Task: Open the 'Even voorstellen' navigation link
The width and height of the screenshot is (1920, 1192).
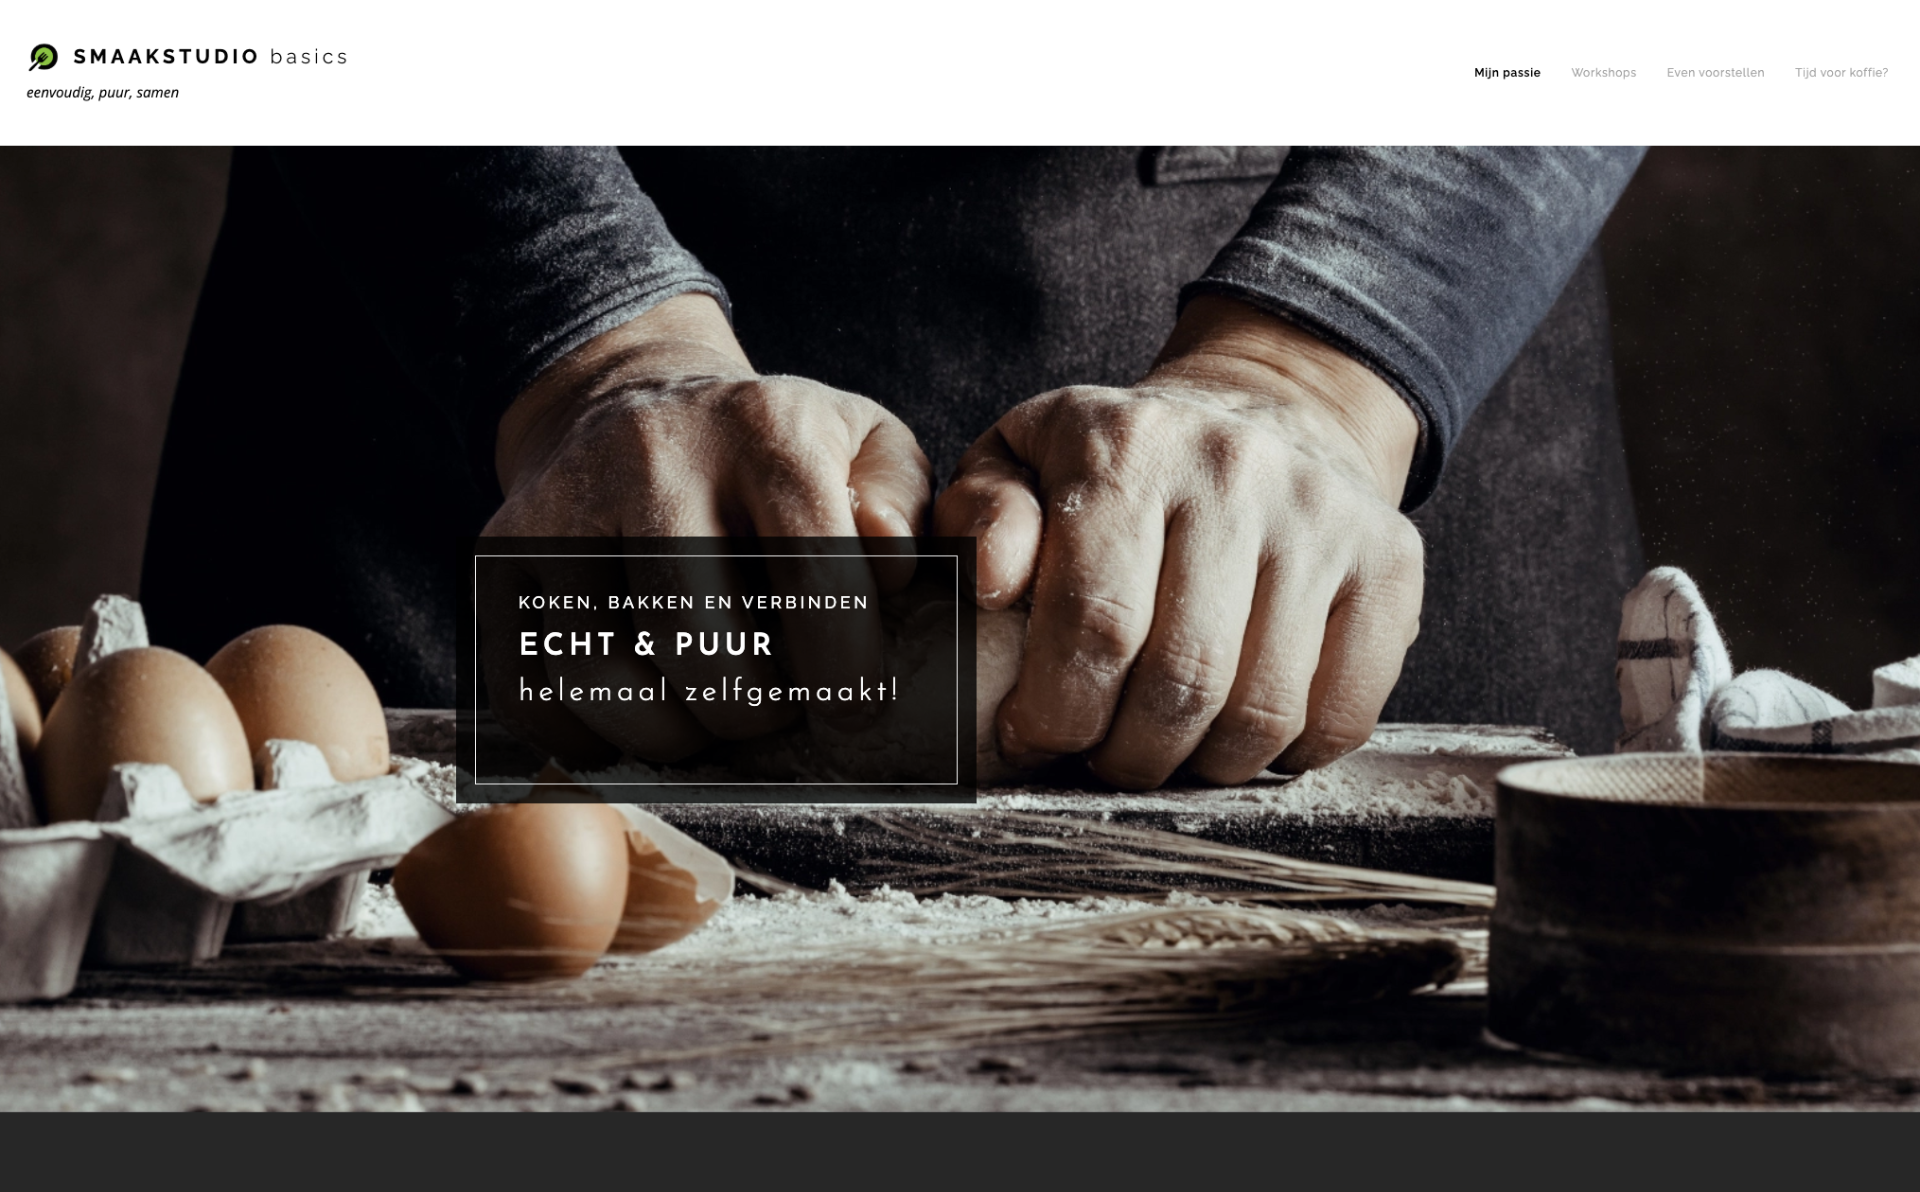Action: click(x=1715, y=73)
